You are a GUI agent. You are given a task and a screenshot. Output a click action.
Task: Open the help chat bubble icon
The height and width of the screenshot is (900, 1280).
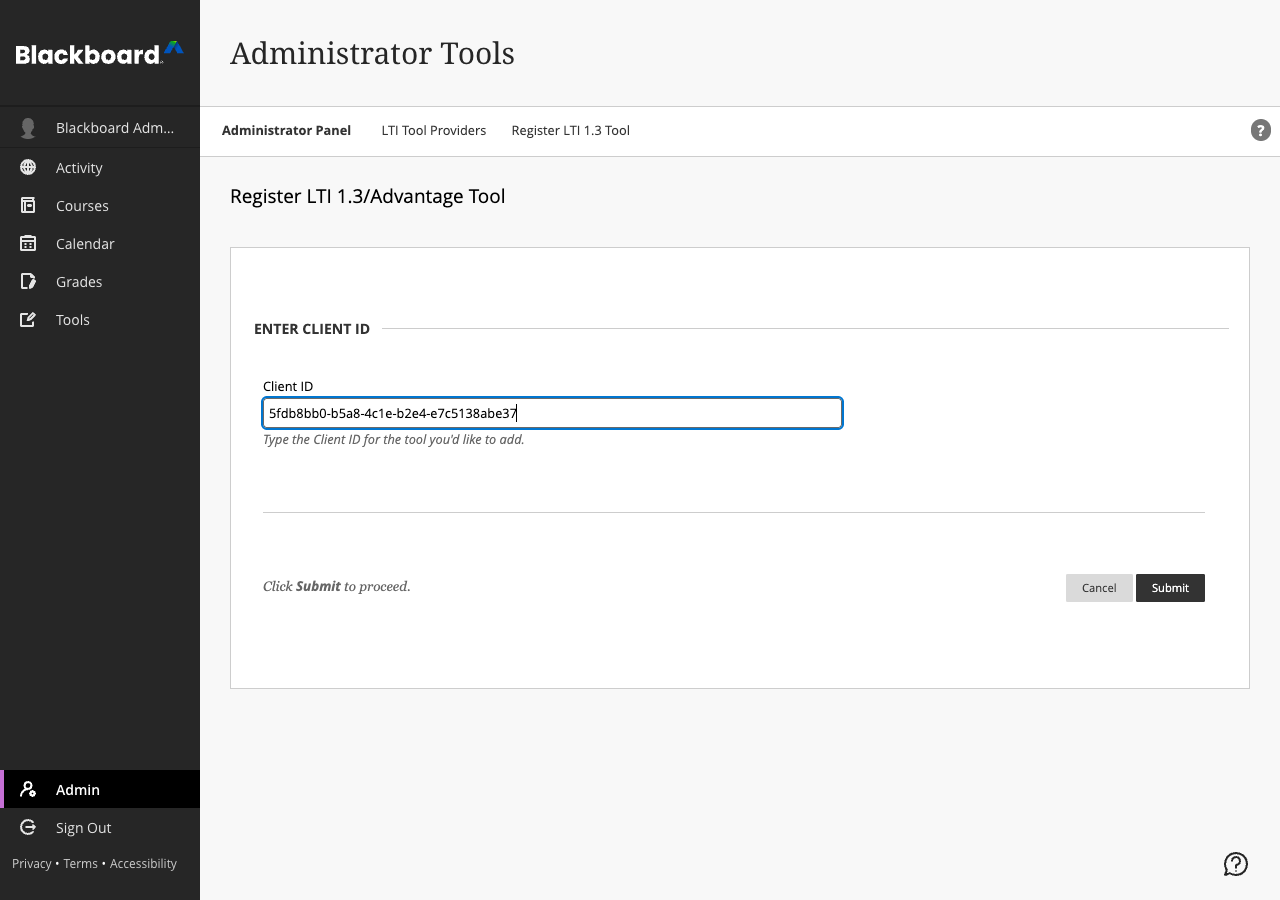1236,864
